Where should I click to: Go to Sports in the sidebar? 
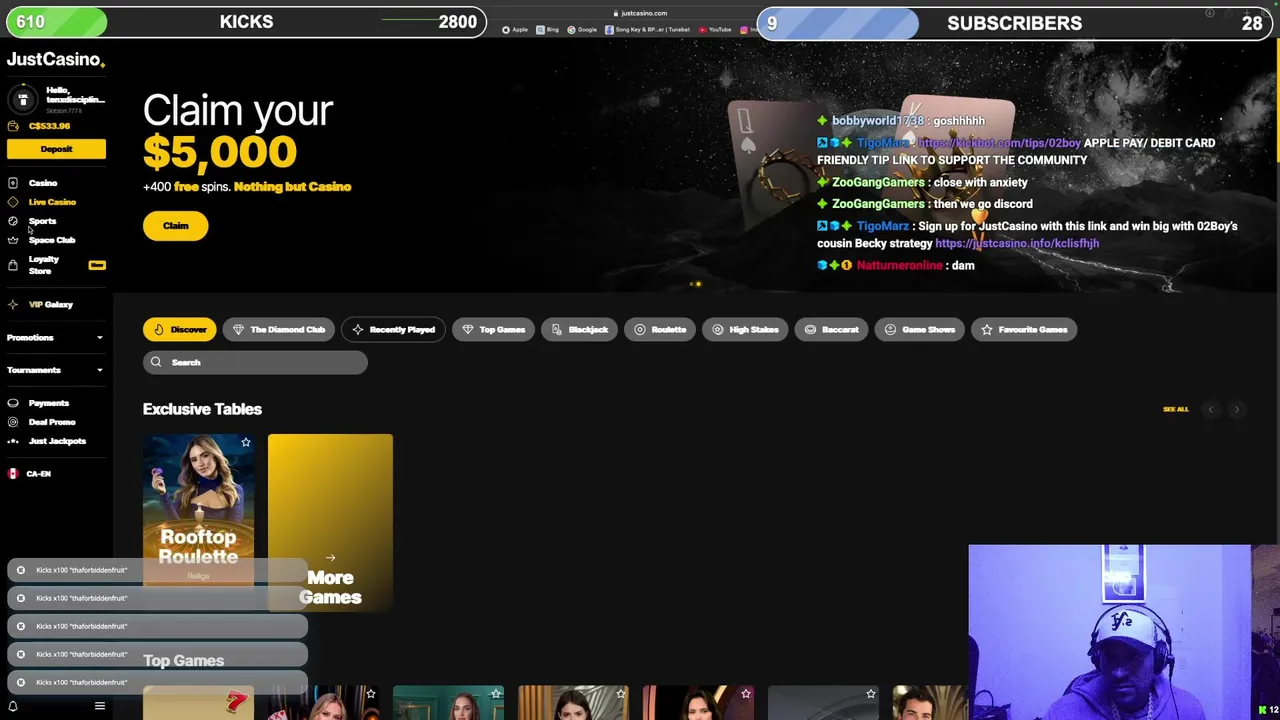(42, 221)
